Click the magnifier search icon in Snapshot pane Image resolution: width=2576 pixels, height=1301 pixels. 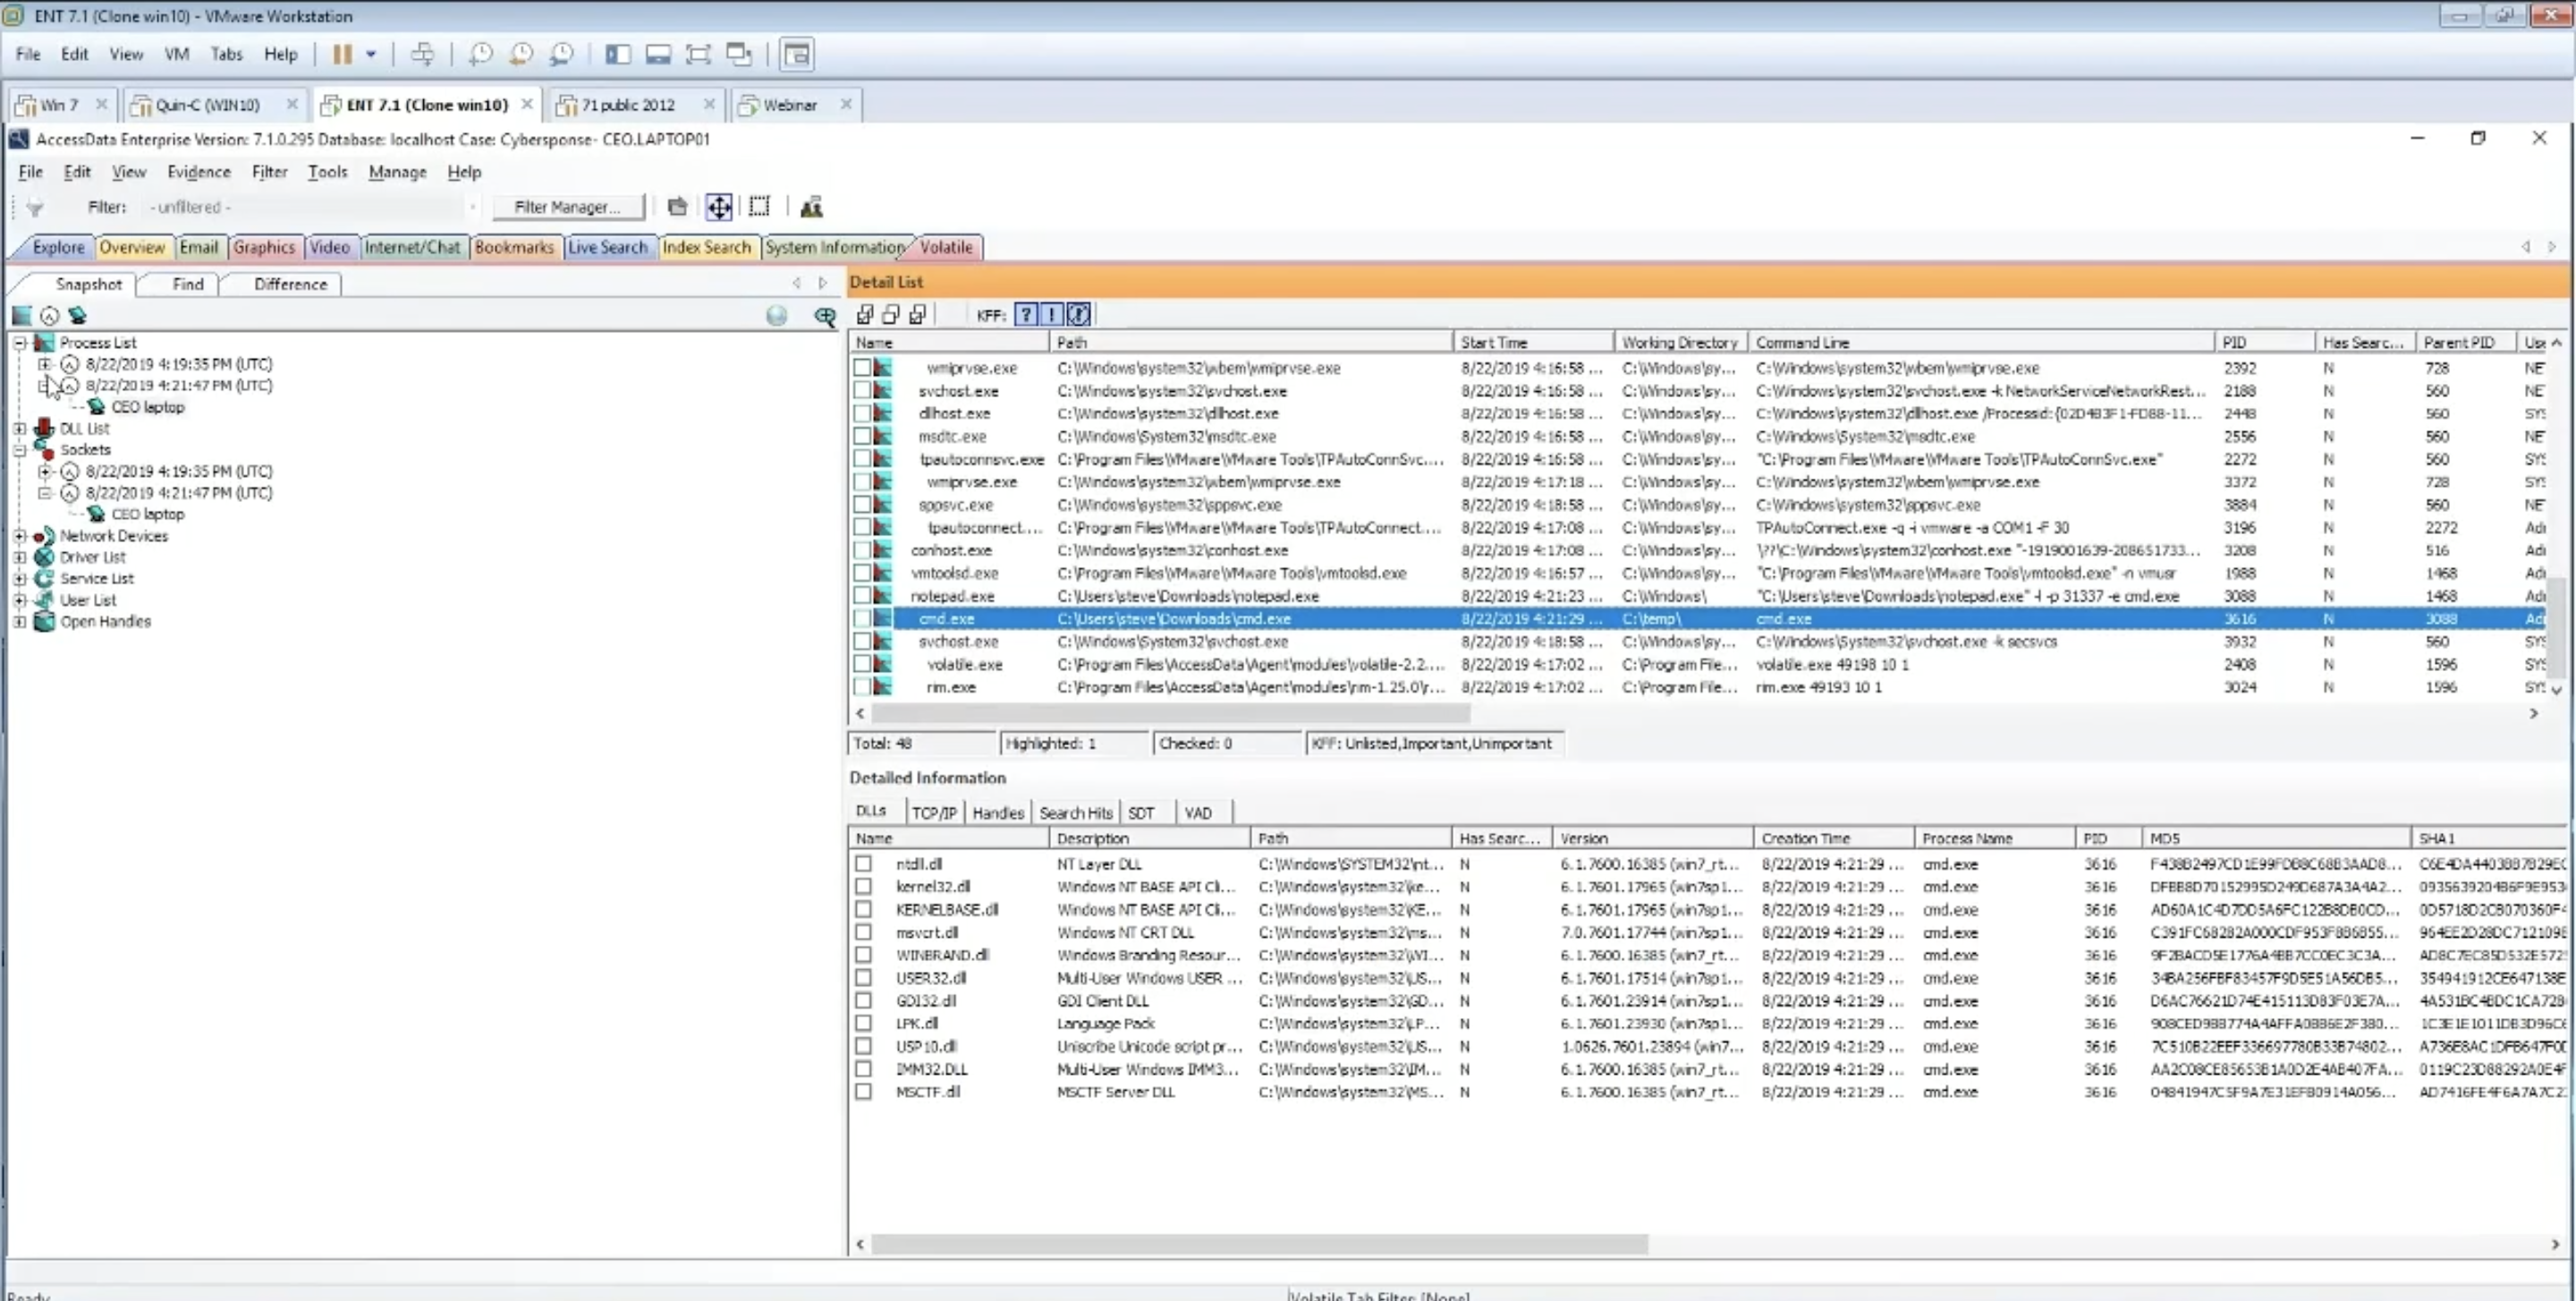(825, 316)
